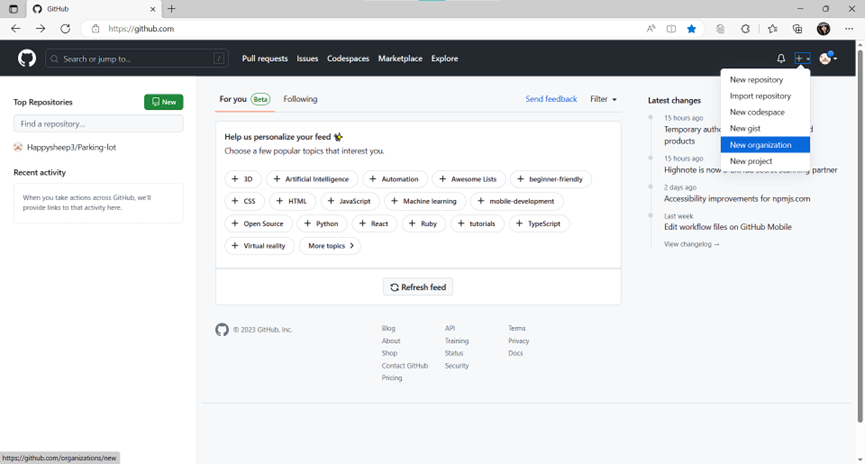
Task: Go back with browser back arrow
Action: tap(15, 28)
